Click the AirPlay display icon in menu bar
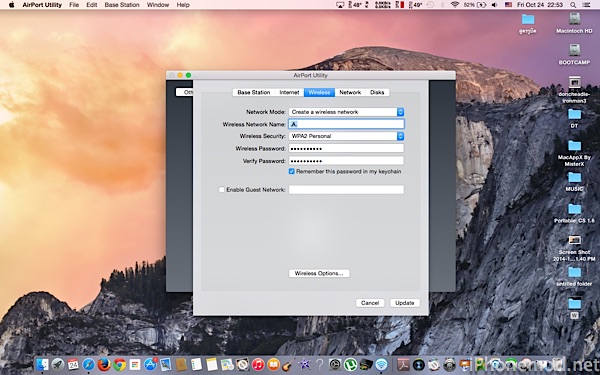The image size is (600, 375). pyautogui.click(x=340, y=5)
